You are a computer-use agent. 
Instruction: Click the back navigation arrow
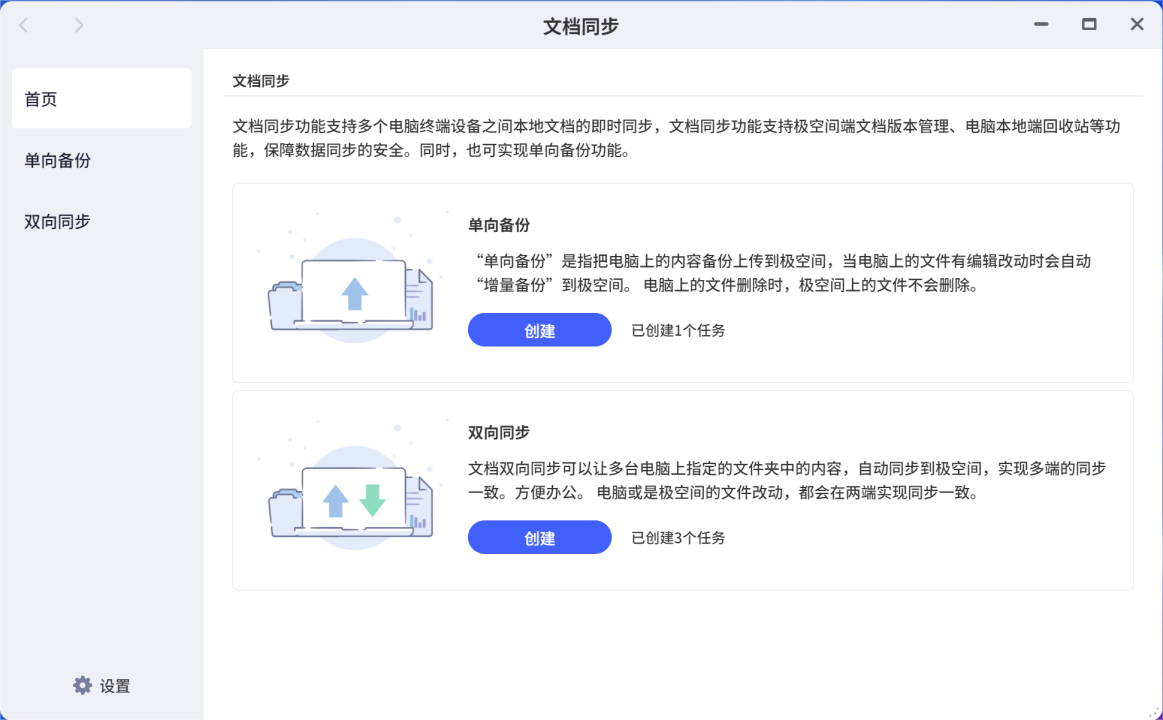click(24, 25)
